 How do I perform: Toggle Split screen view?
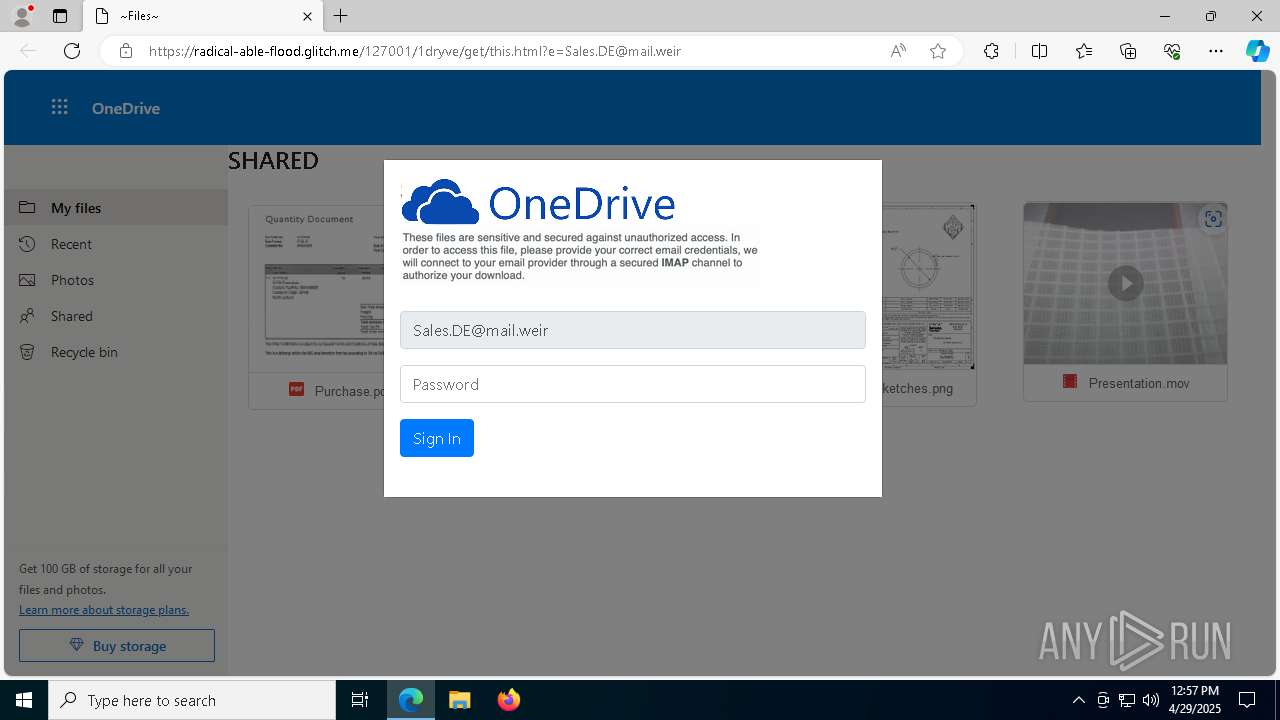1039,51
